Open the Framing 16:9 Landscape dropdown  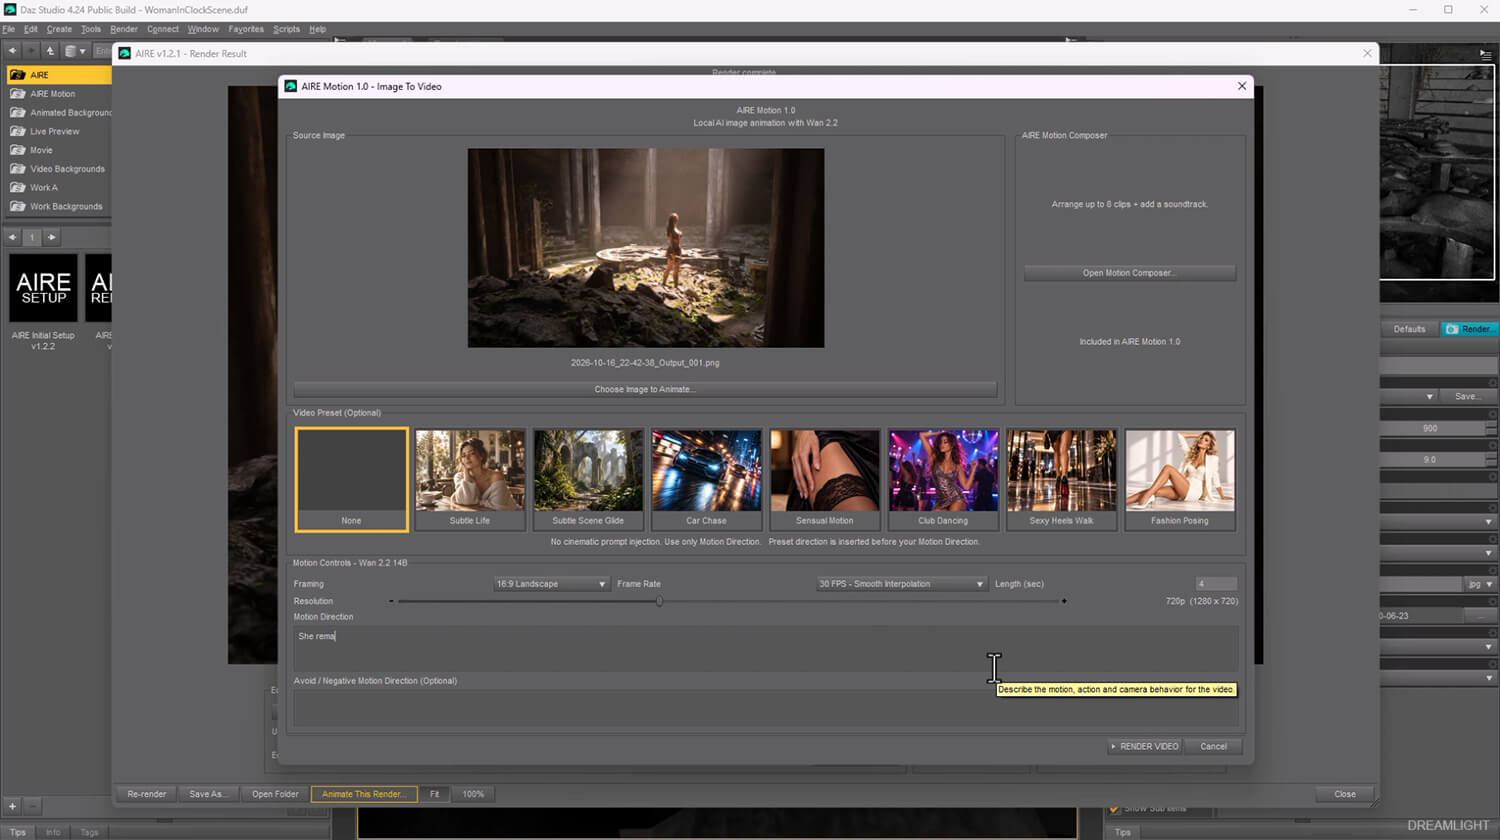pos(551,584)
